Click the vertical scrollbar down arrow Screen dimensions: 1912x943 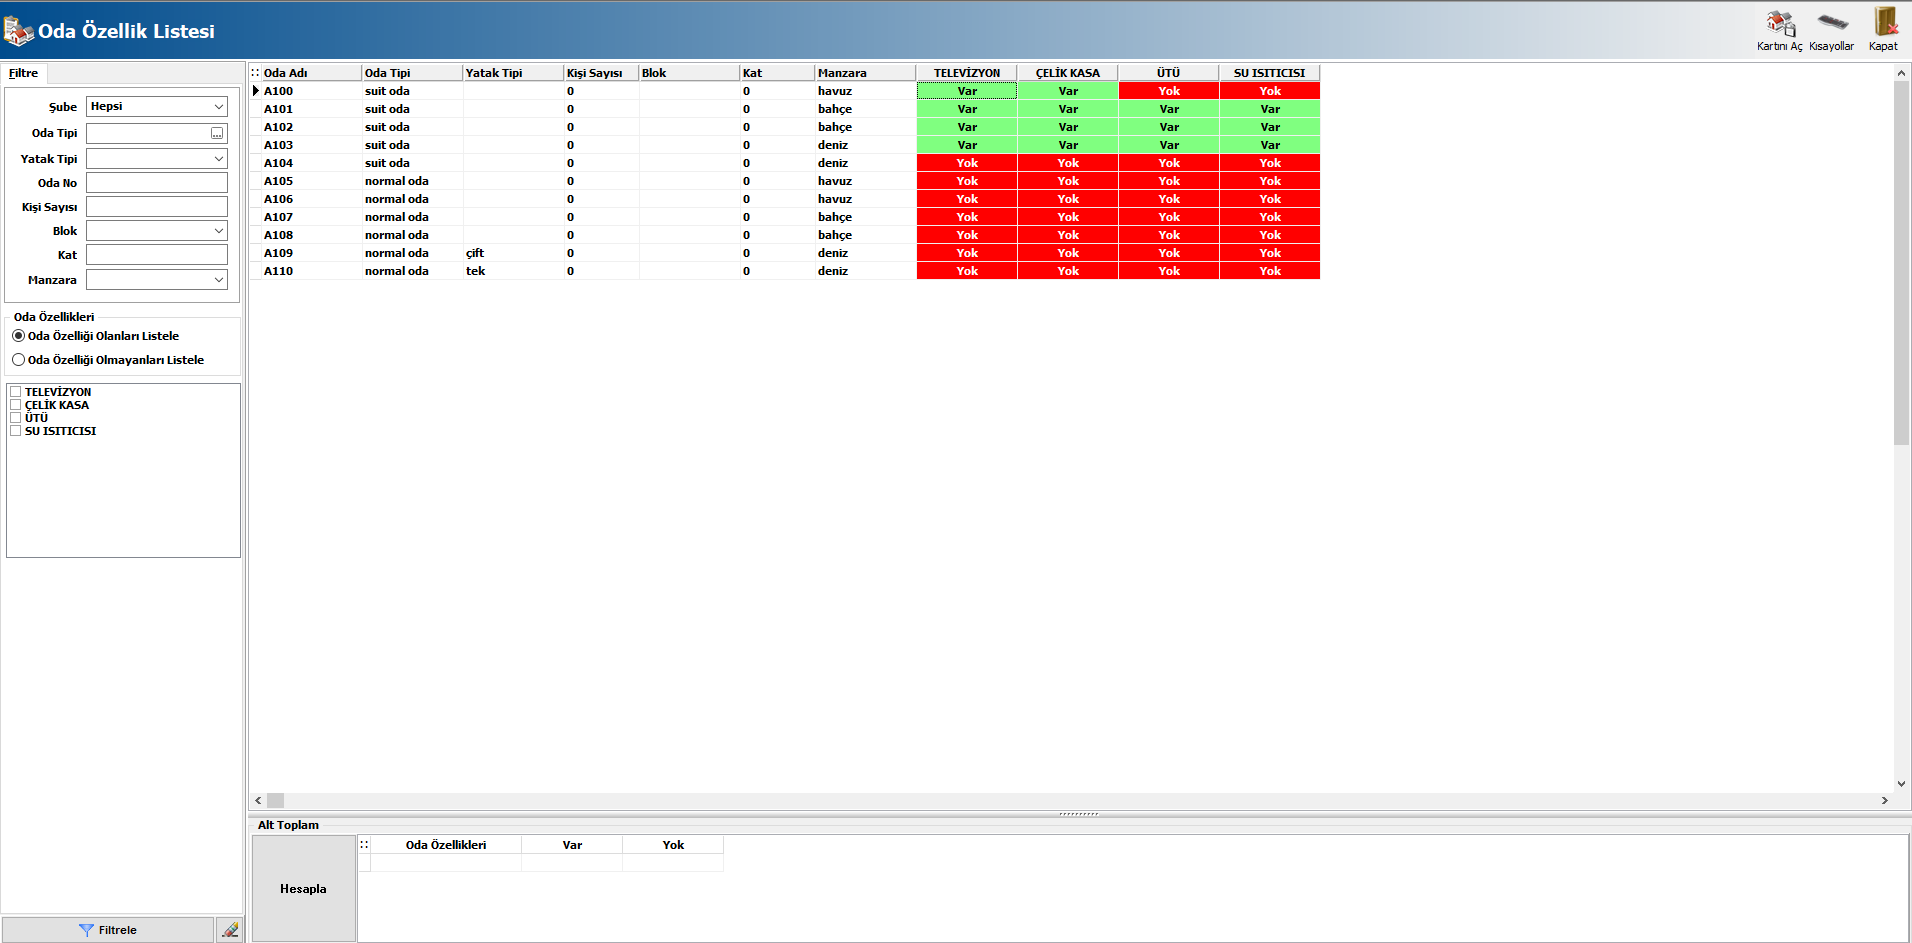1901,784
